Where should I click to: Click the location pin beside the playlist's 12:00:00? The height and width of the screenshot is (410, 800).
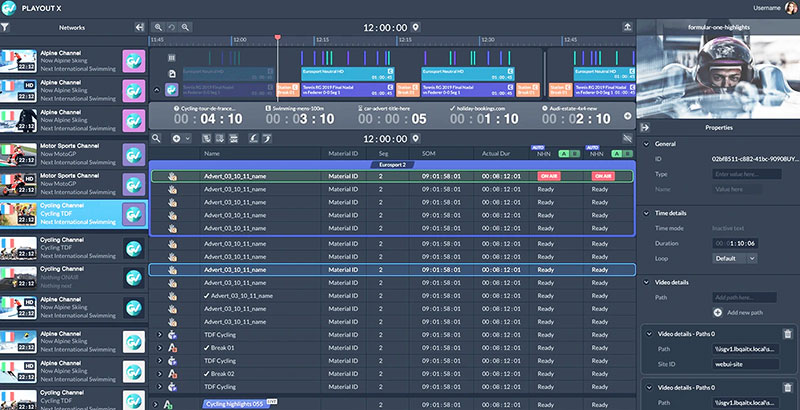(x=416, y=138)
